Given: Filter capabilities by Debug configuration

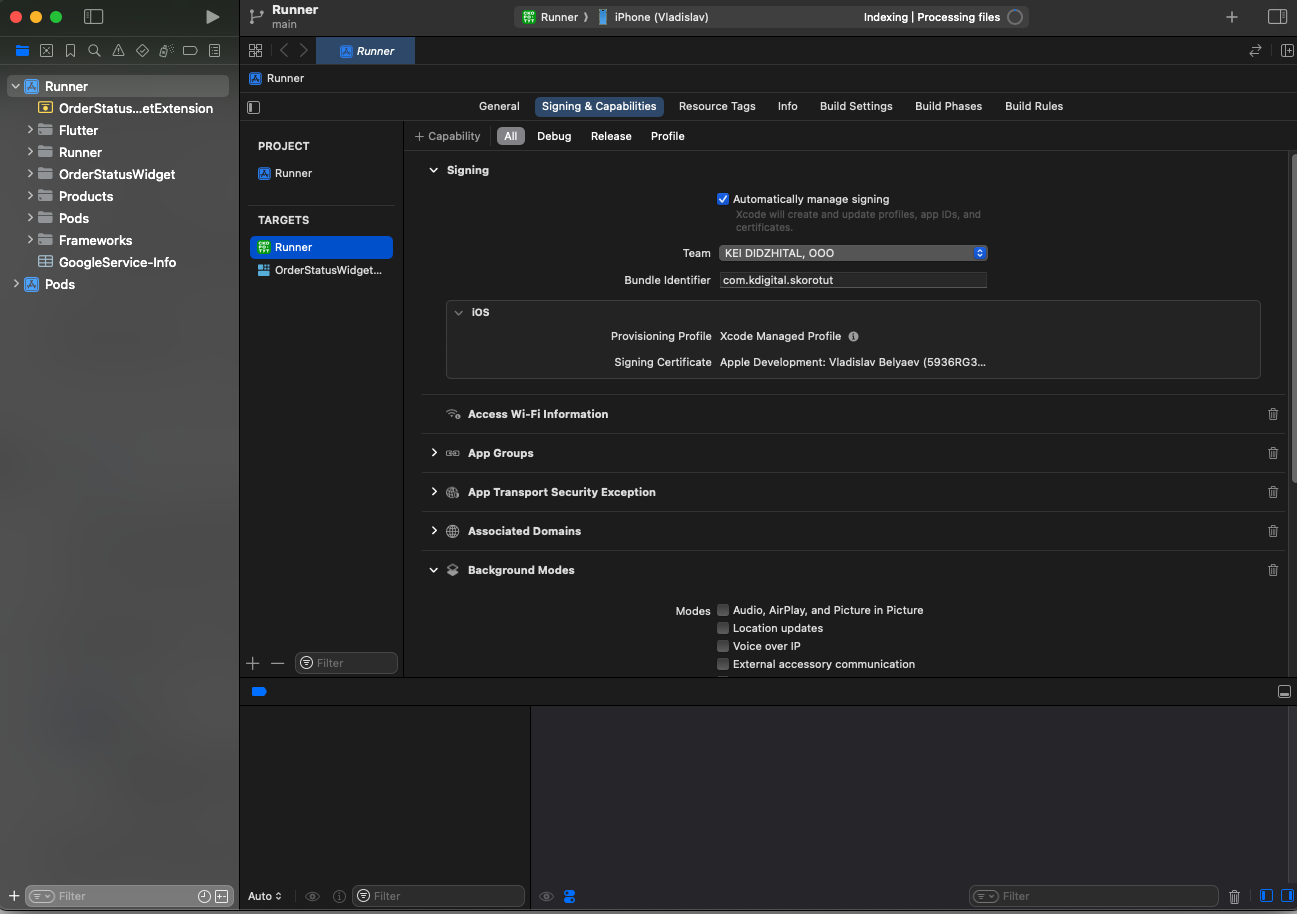Looking at the screenshot, I should pos(554,136).
